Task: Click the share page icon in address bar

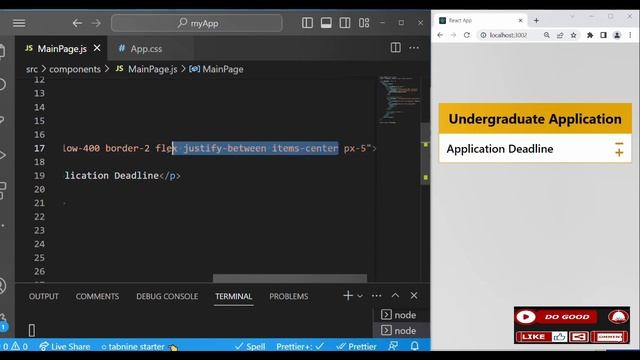Action: click(560, 35)
